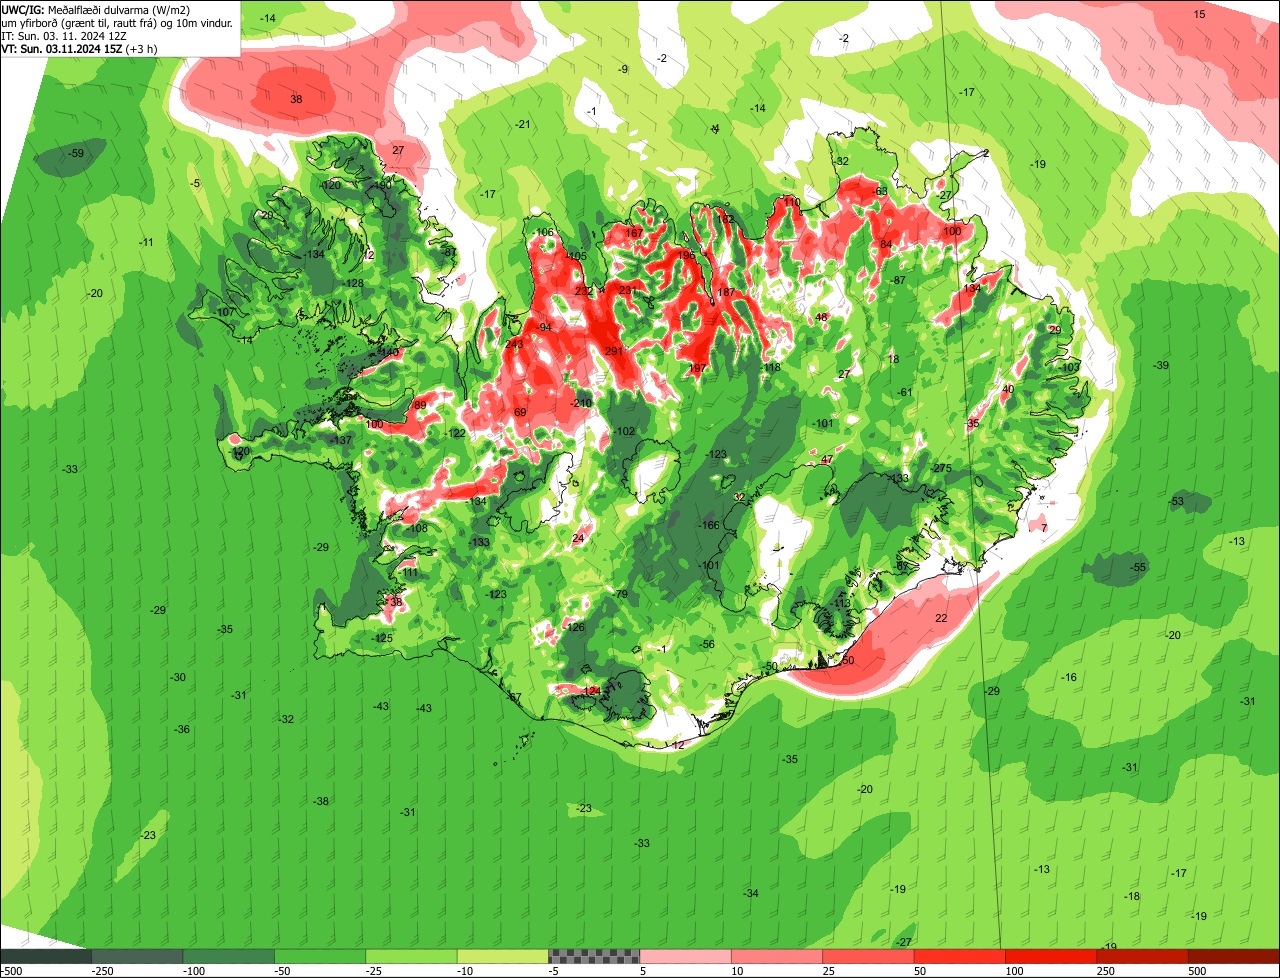
Task: Click the map value '-55'
Action: [1137, 567]
